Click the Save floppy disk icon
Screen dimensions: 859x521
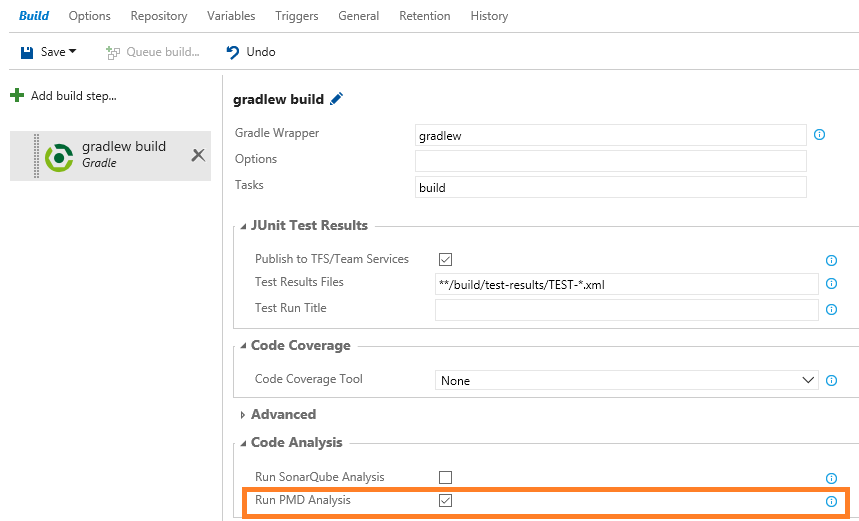27,52
